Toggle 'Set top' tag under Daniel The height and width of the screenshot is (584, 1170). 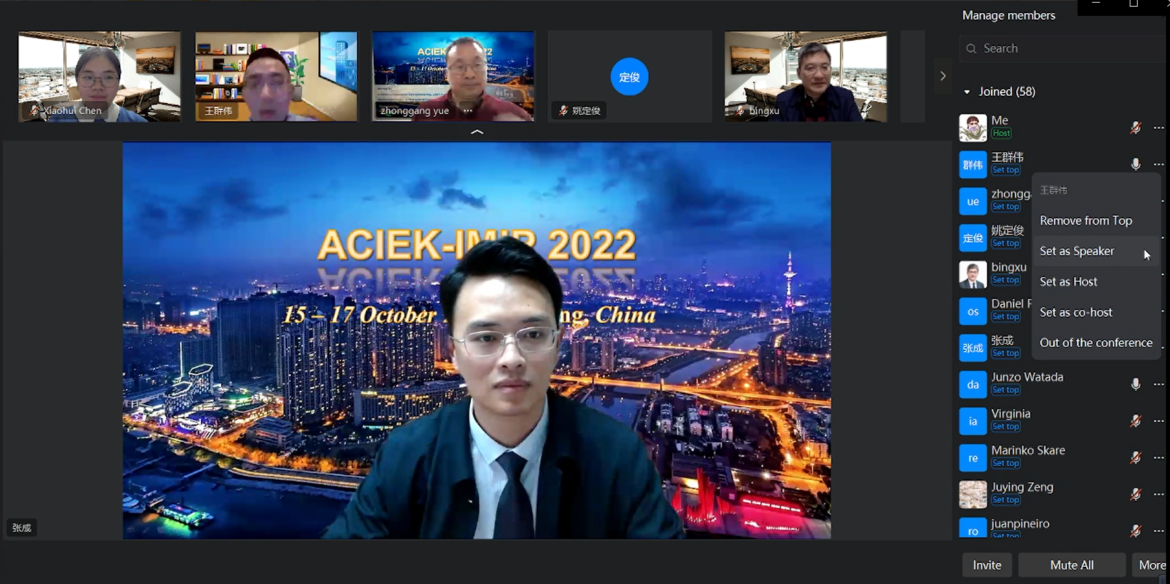(x=1006, y=316)
